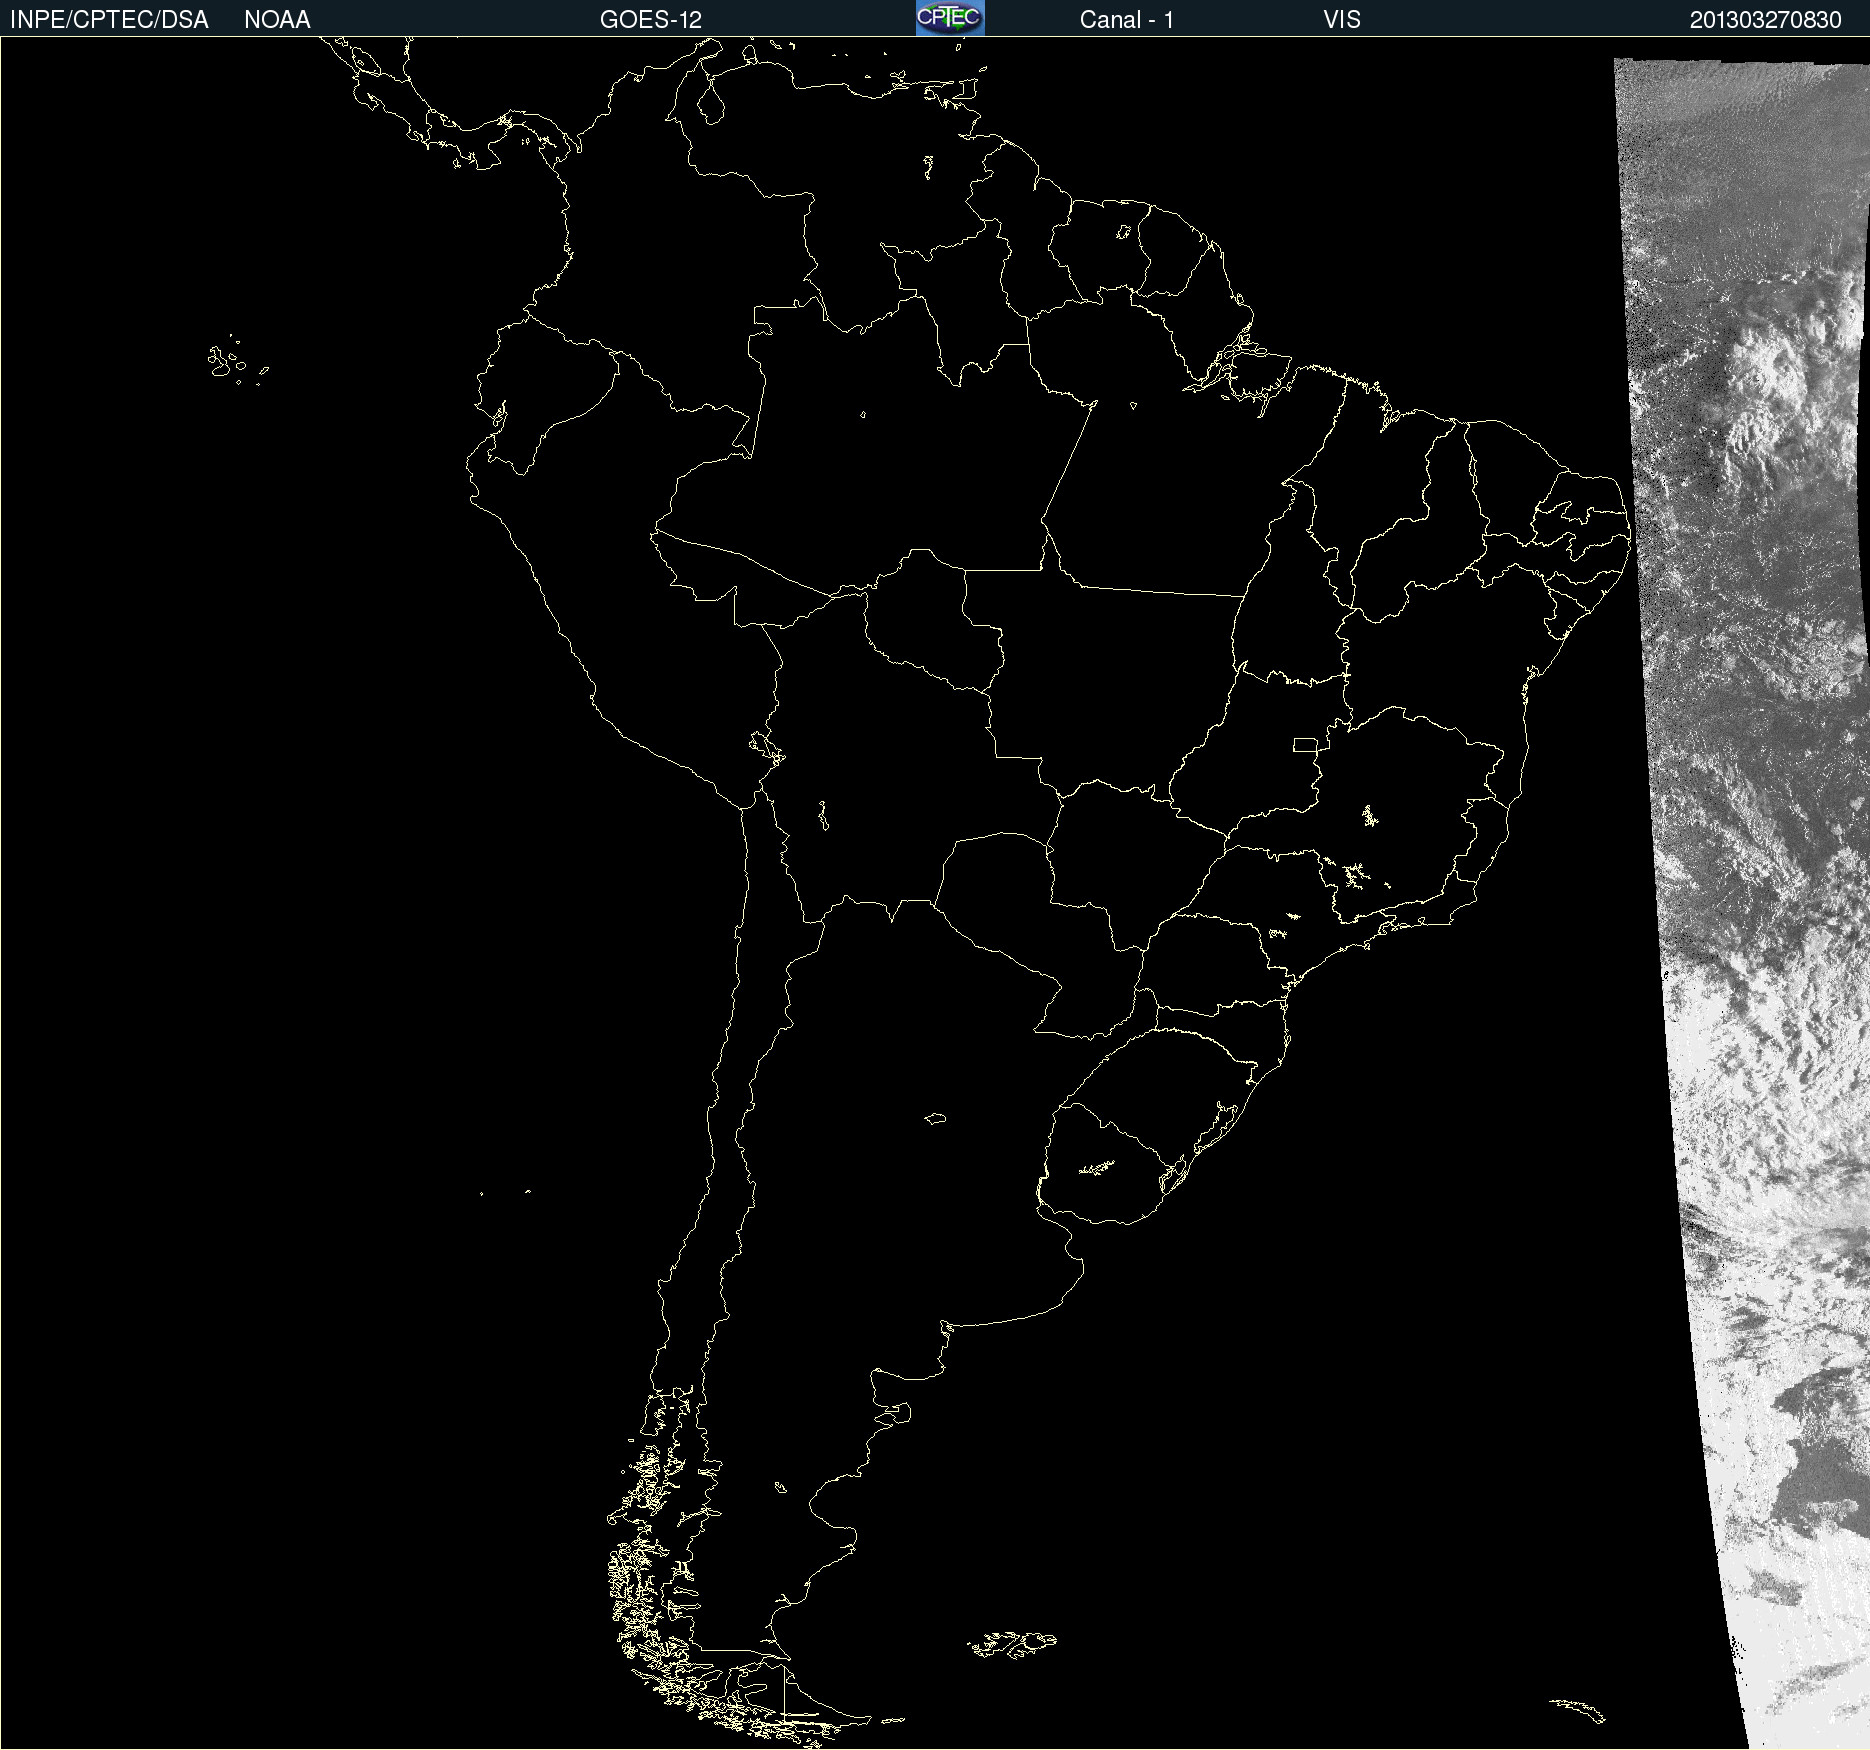Viewport: 1870px width, 1750px height.
Task: Click the NOAA label in the header
Action: [x=277, y=20]
